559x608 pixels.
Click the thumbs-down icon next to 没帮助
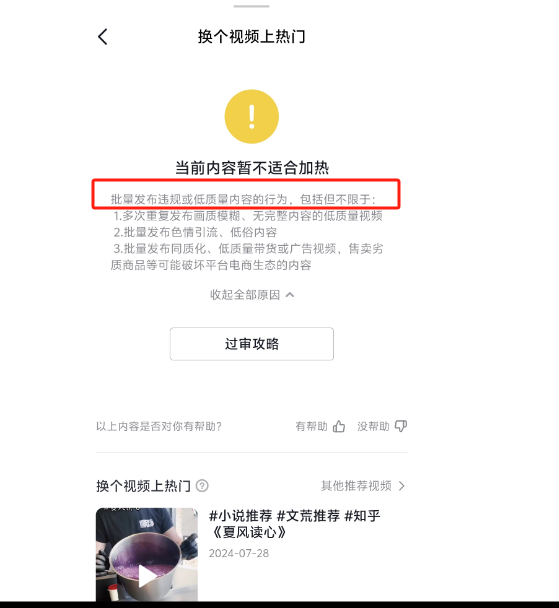400,426
